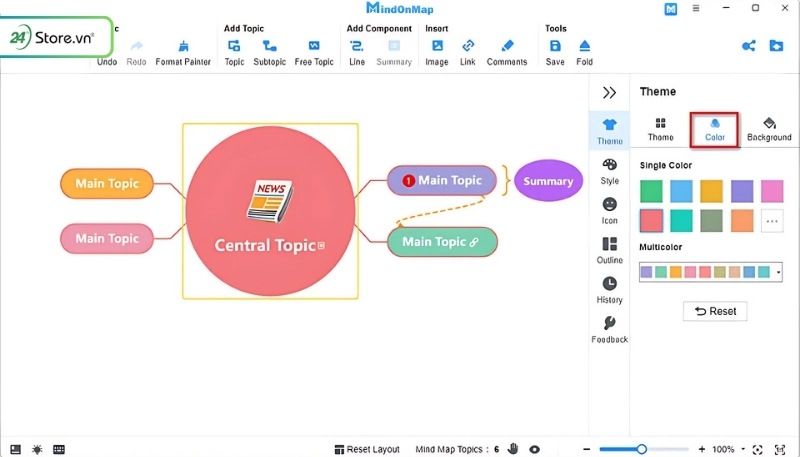The image size is (800, 457).
Task: Toggle the dark mode sun icon
Action: (37, 449)
